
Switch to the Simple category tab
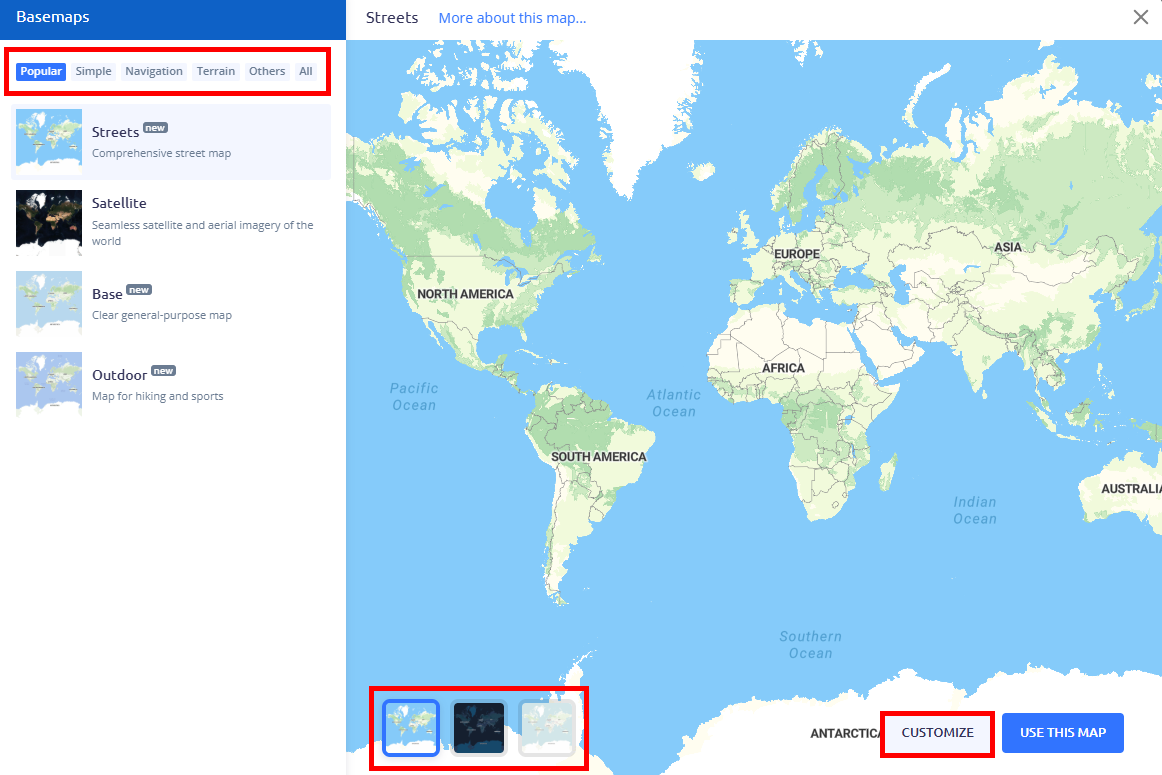click(x=93, y=71)
